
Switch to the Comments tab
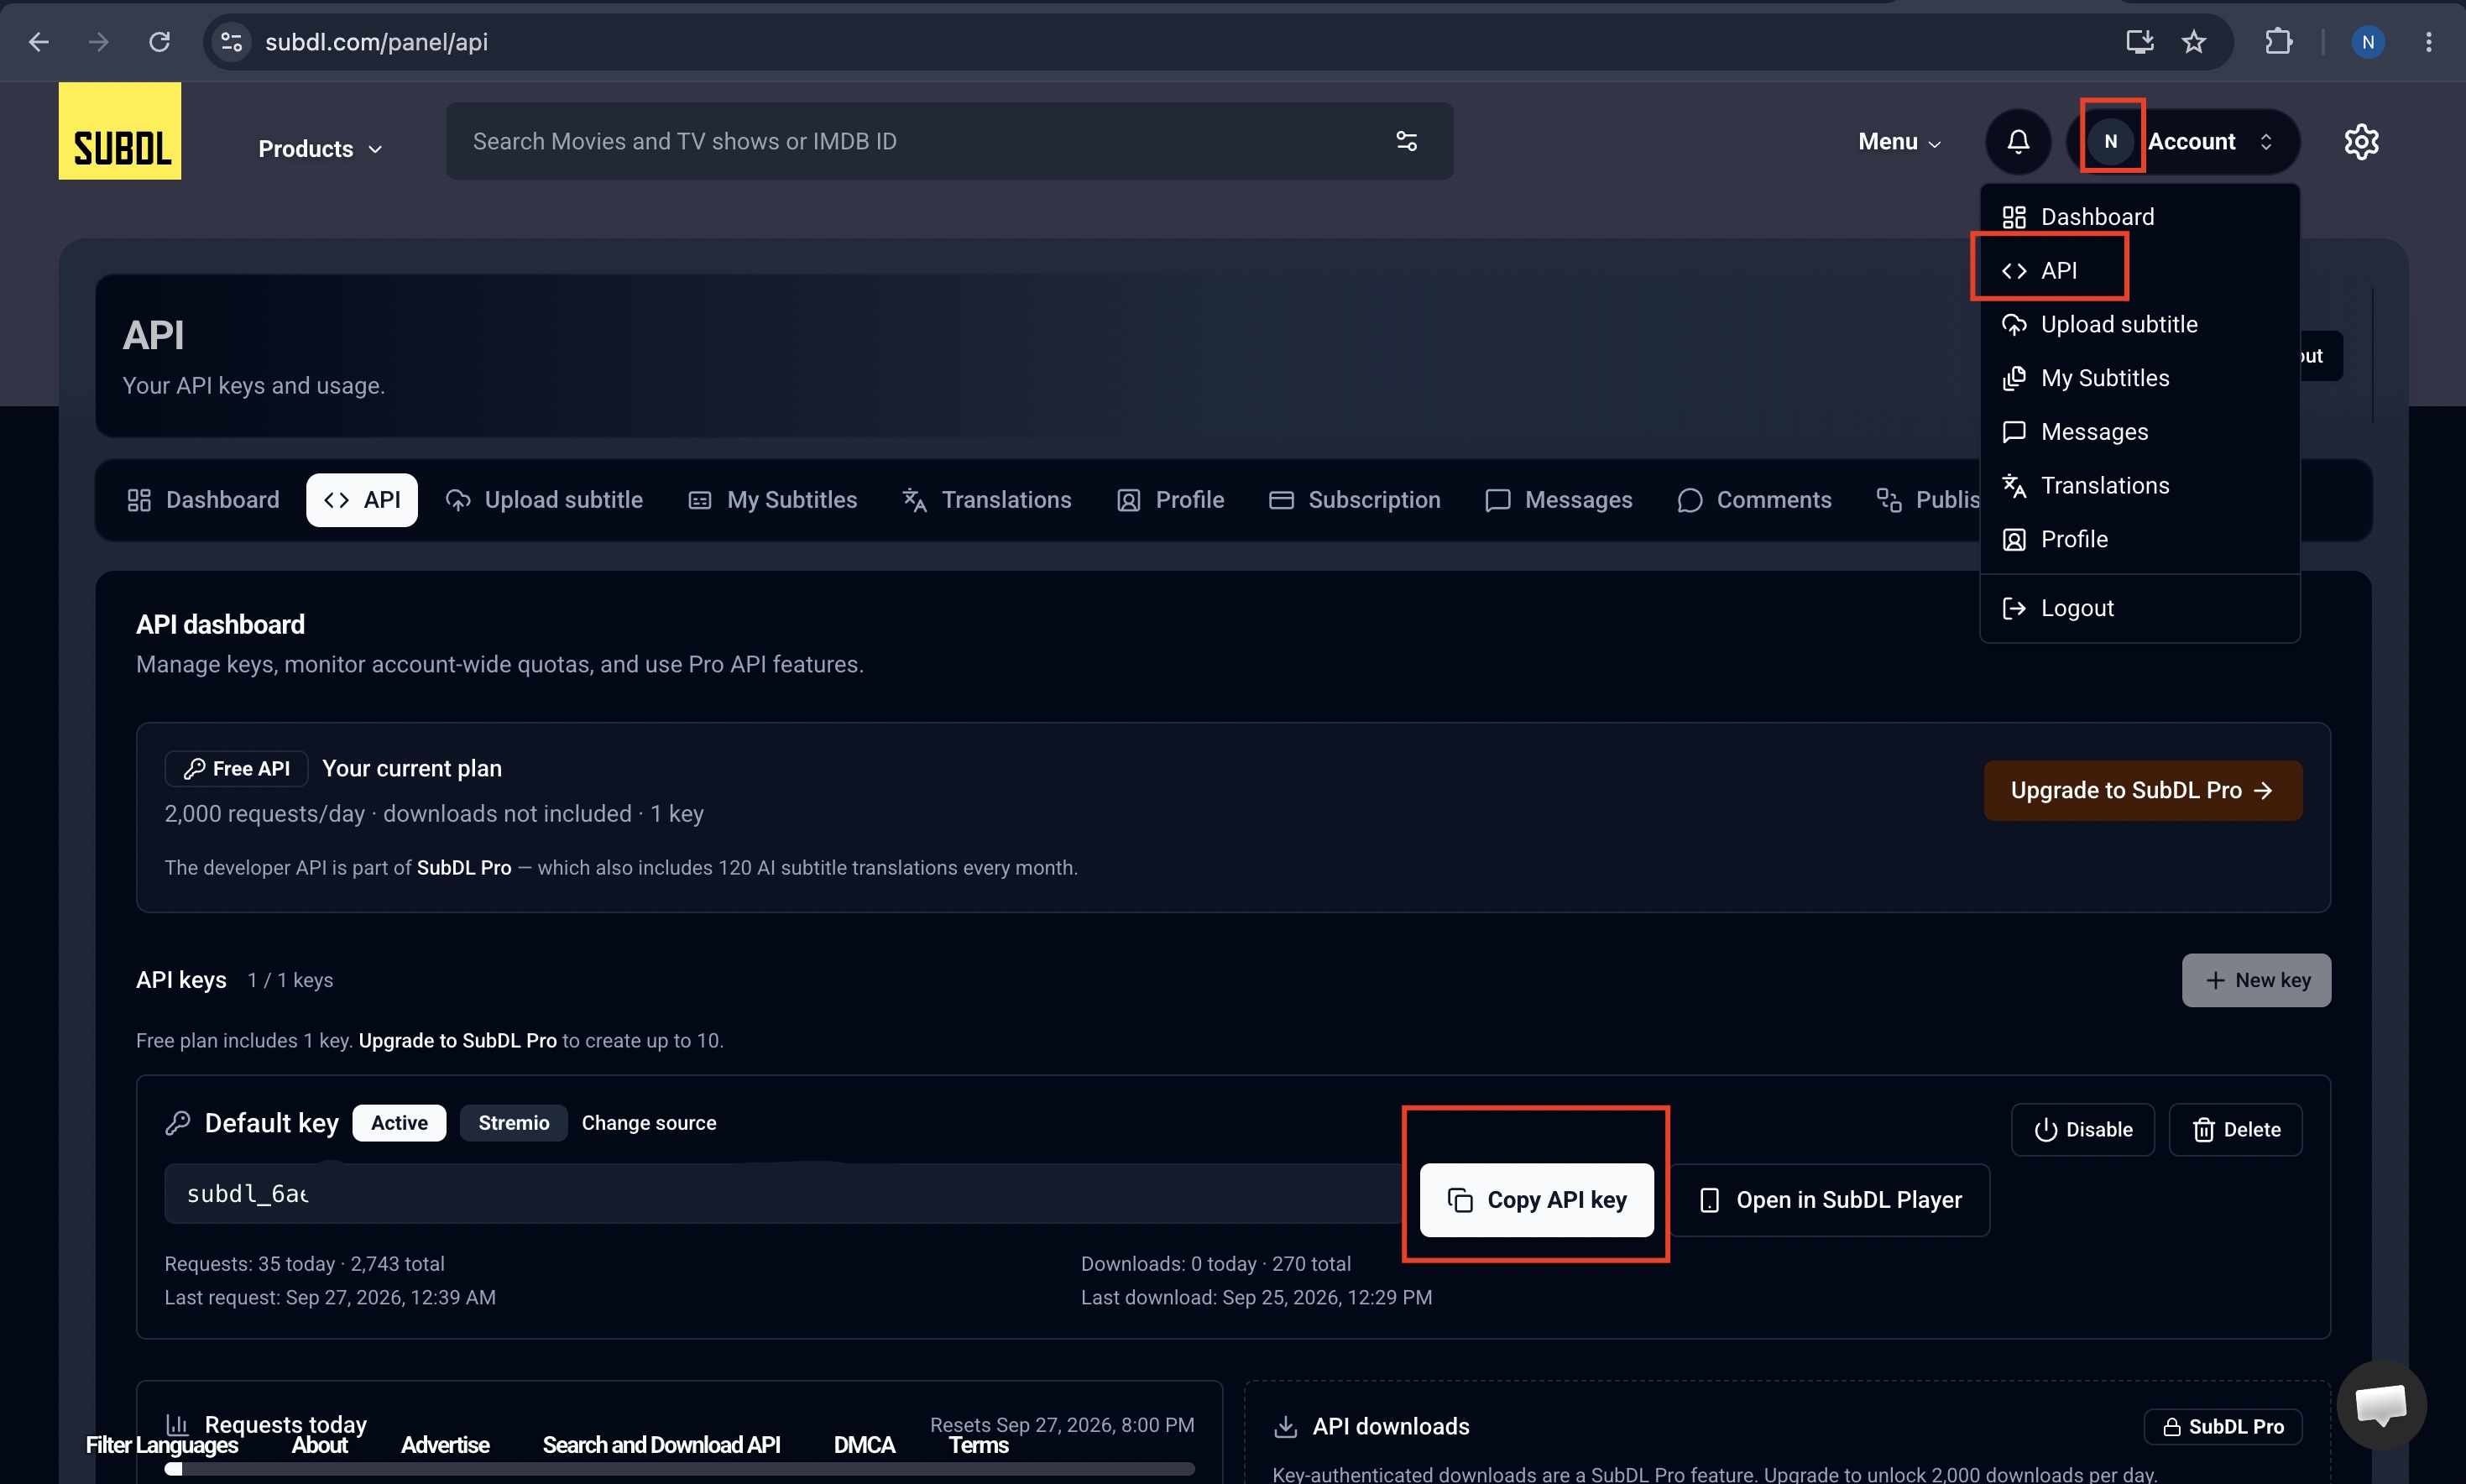click(x=1754, y=500)
